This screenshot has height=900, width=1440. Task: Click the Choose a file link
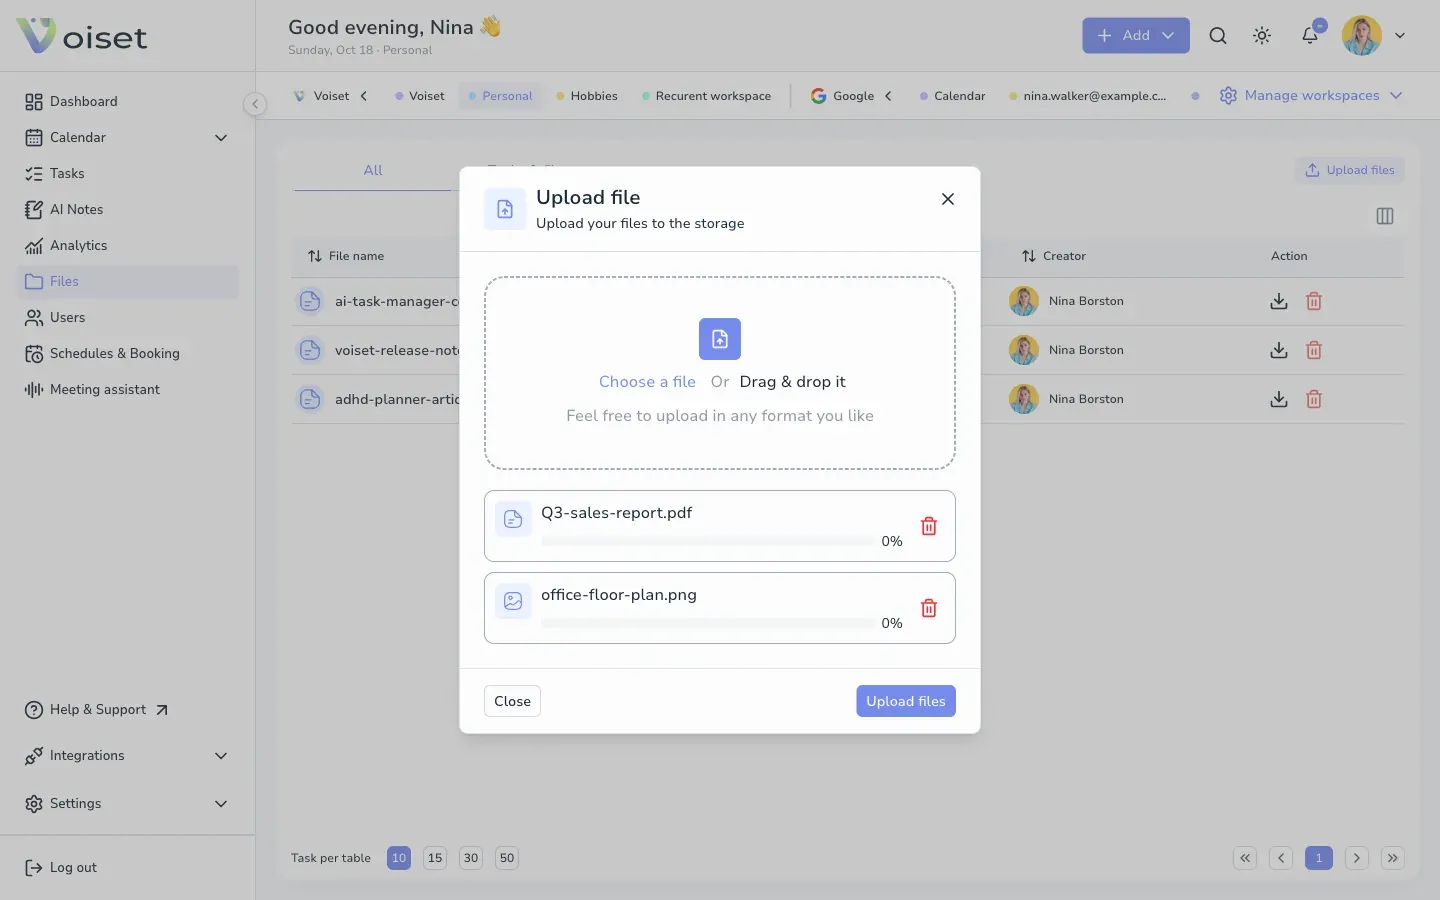647,382
